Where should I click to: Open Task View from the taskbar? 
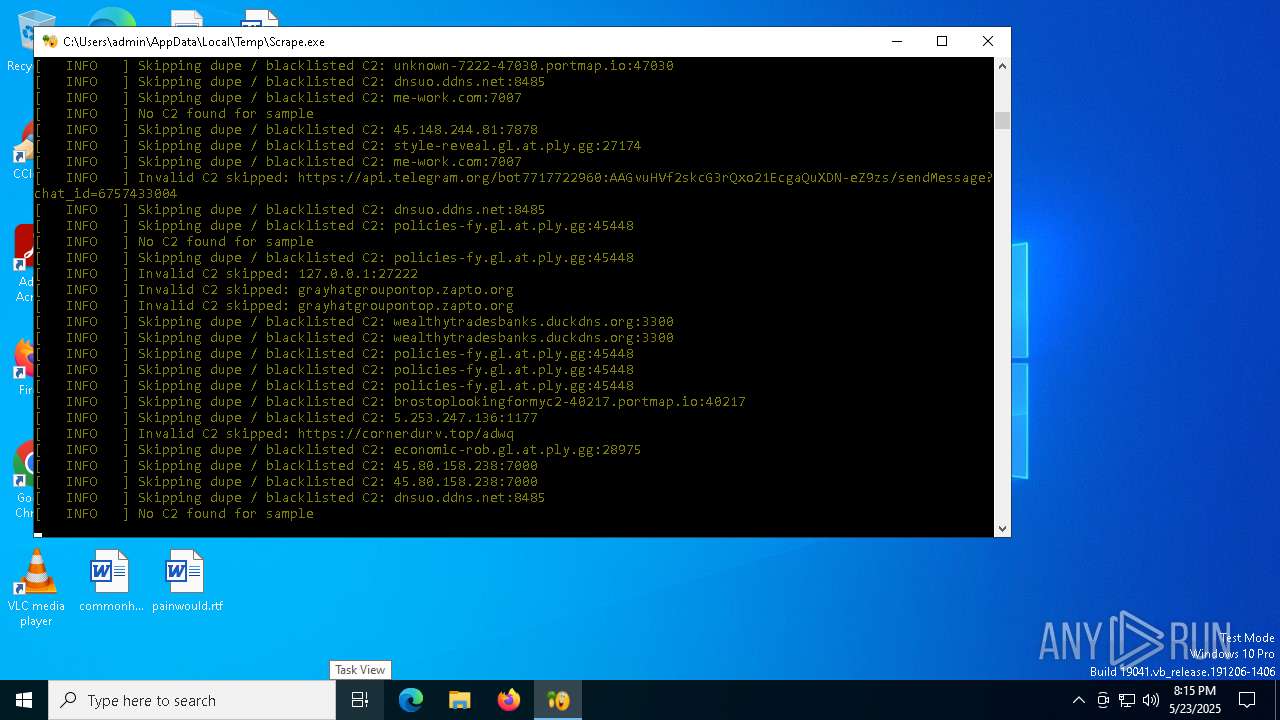point(360,700)
